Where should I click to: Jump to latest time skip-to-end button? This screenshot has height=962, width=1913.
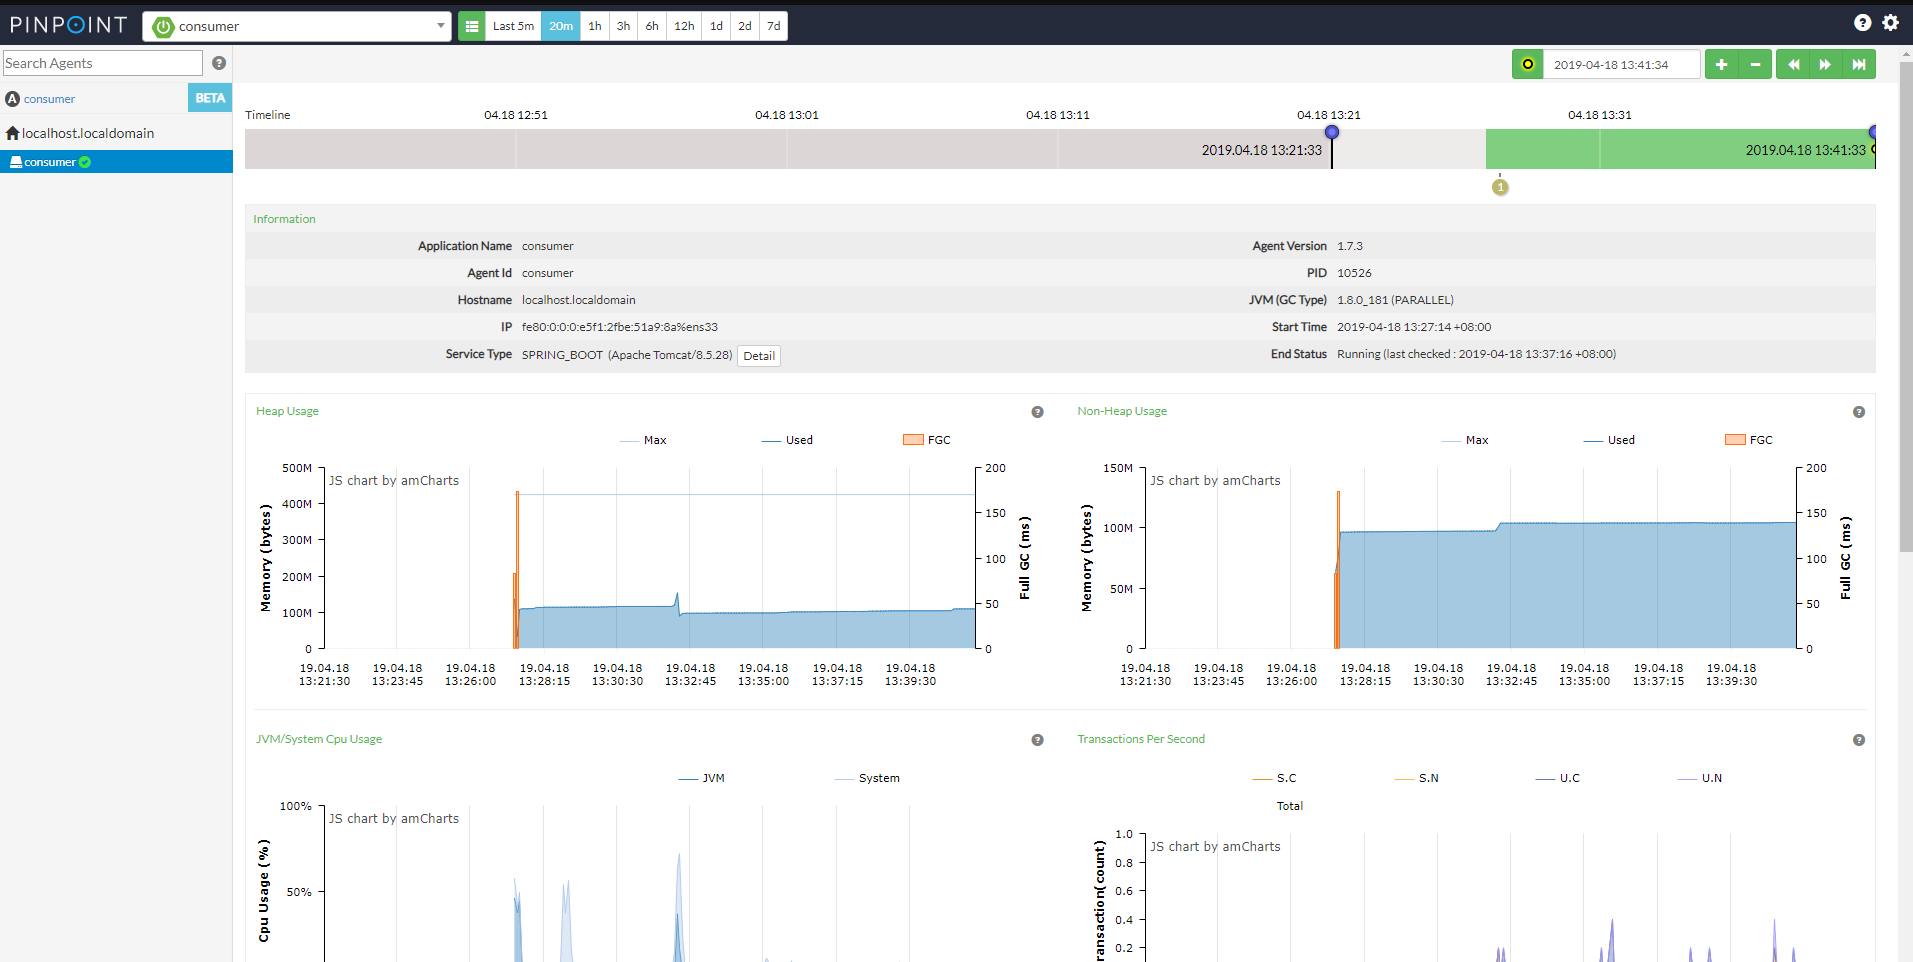(1859, 64)
